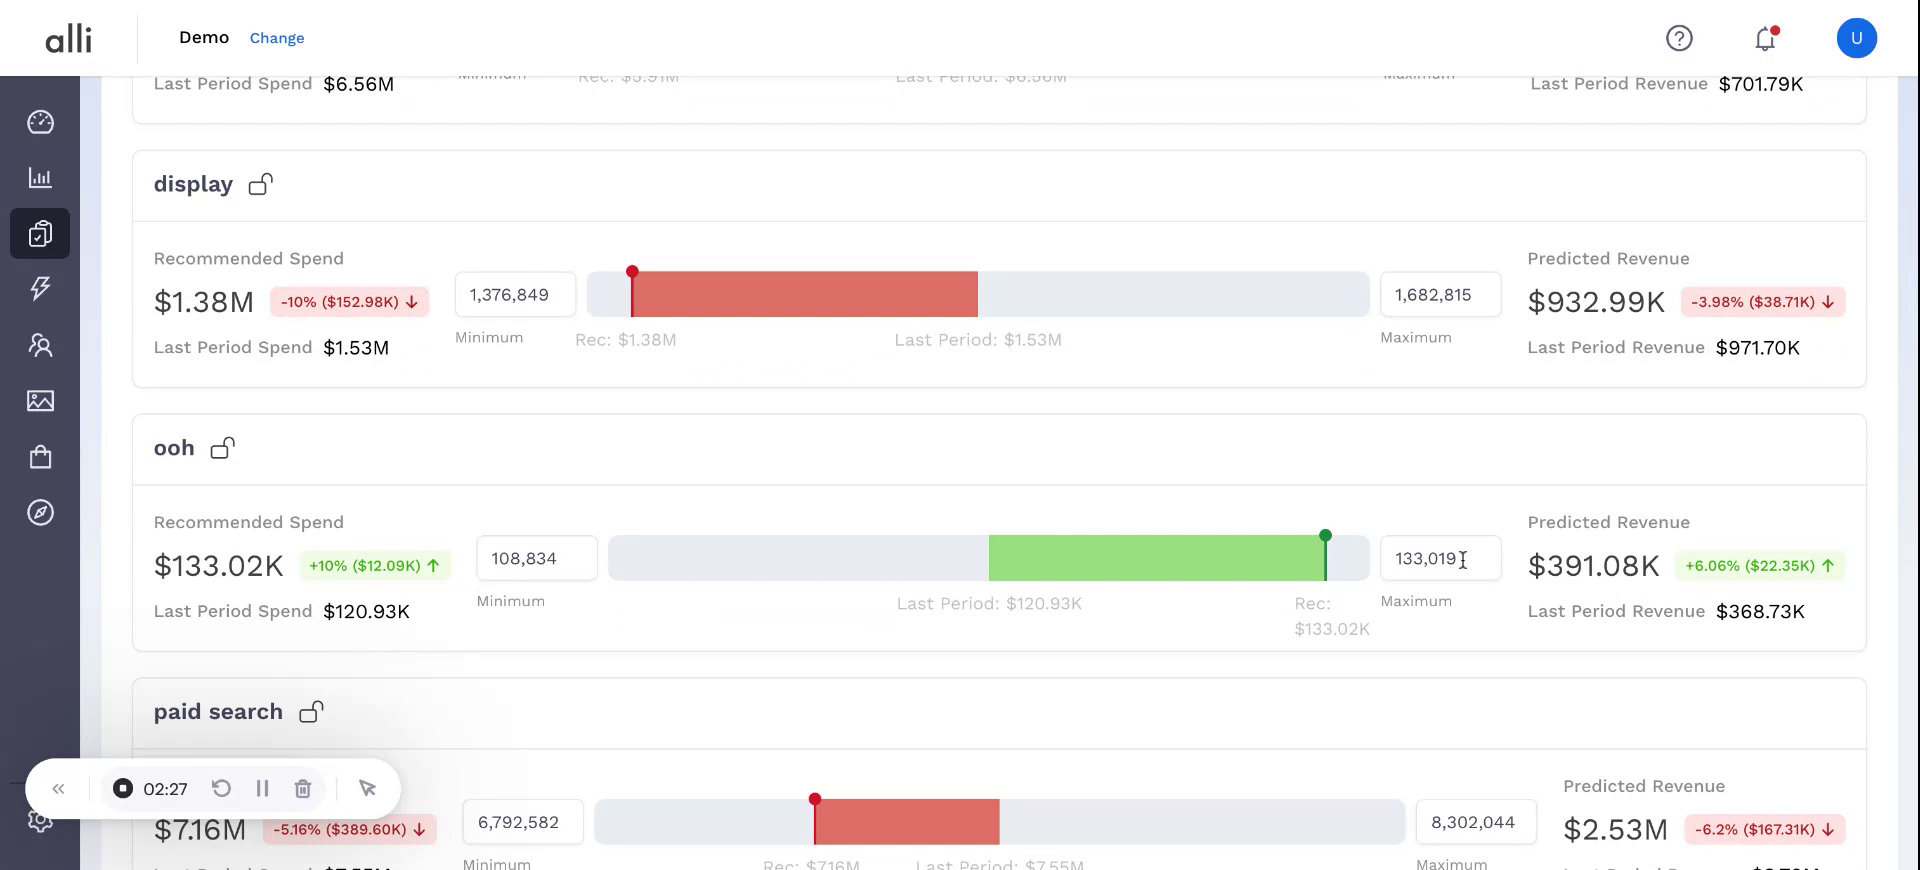Image resolution: width=1920 pixels, height=870 pixels.
Task: Click the display Maximum input field
Action: click(1440, 295)
